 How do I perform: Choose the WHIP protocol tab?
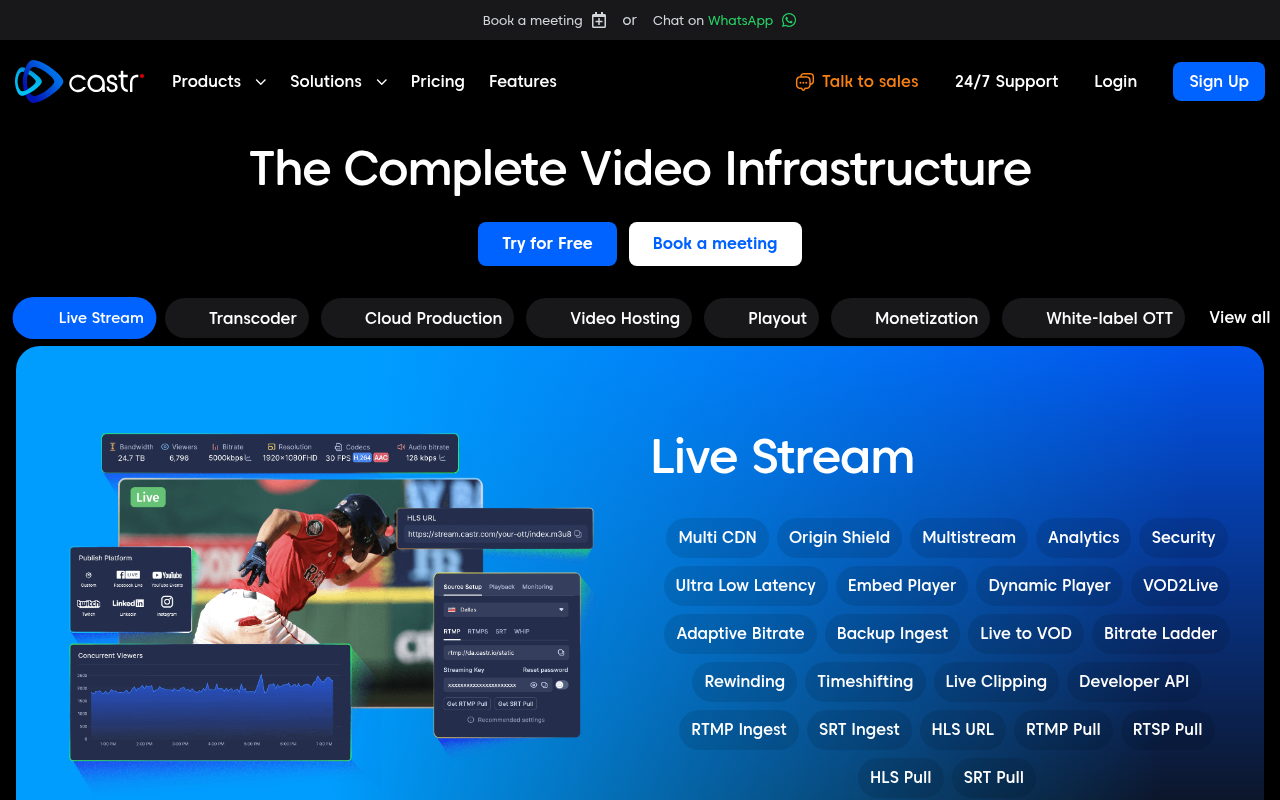coord(522,631)
